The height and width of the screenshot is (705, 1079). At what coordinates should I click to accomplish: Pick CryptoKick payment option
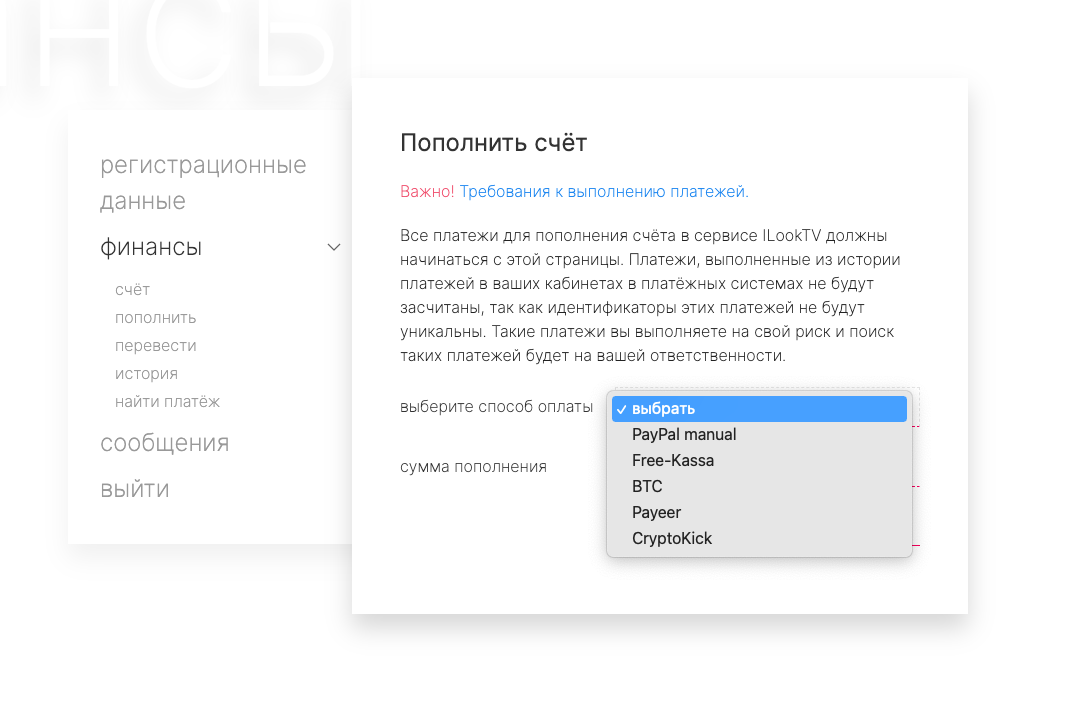672,539
